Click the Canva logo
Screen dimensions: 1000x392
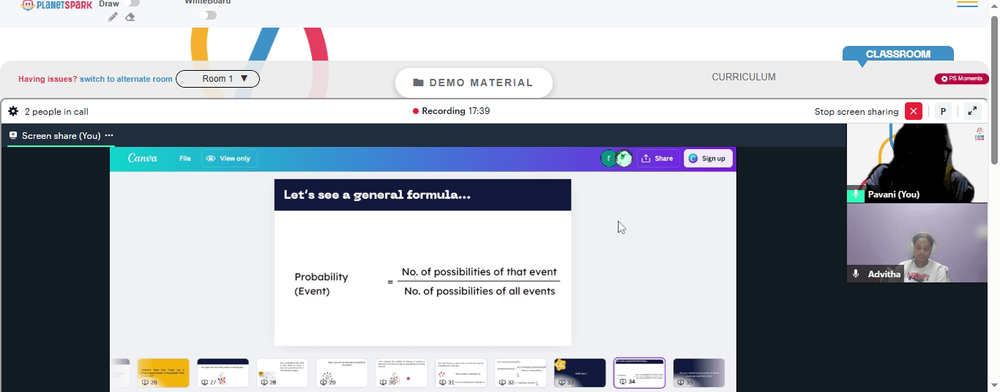coord(142,158)
